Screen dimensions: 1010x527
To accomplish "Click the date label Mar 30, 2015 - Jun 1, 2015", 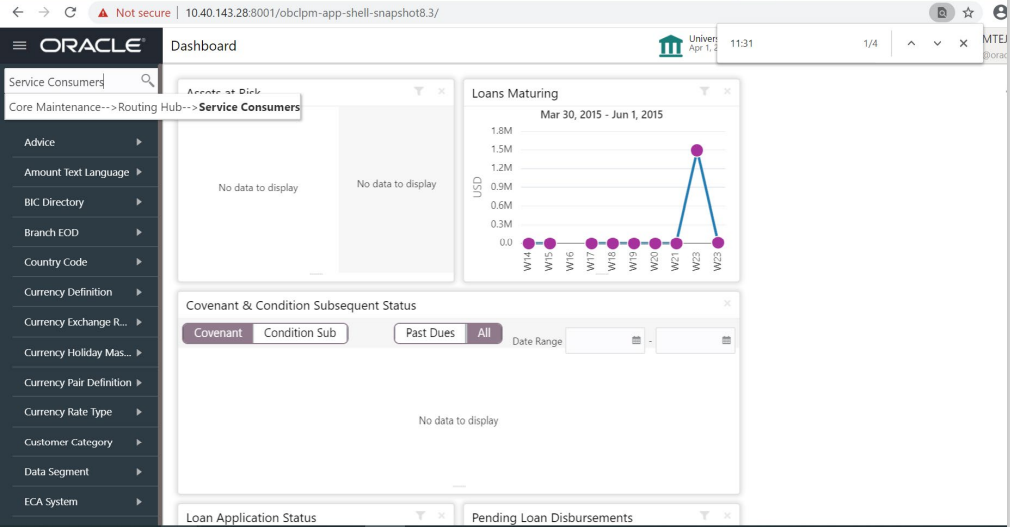I will point(601,115).
